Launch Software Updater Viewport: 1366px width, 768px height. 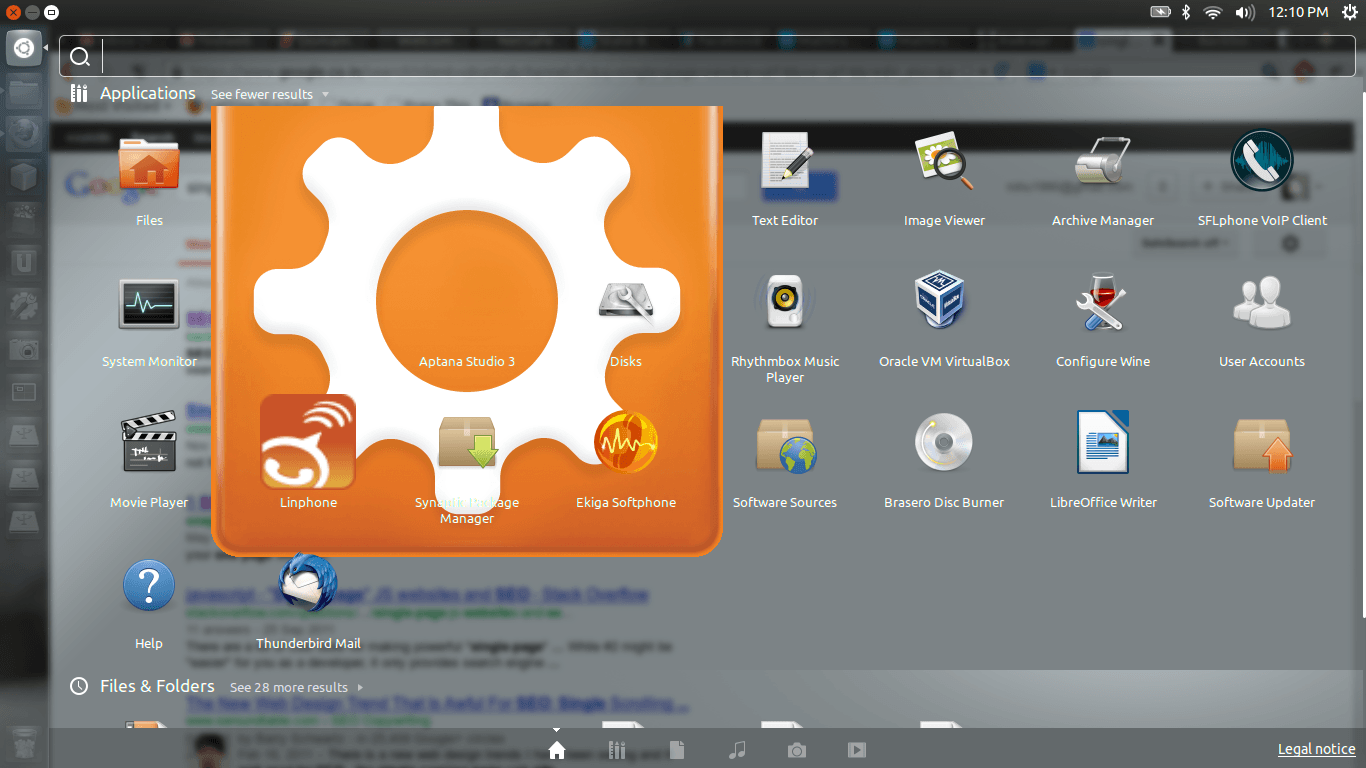(x=1262, y=444)
